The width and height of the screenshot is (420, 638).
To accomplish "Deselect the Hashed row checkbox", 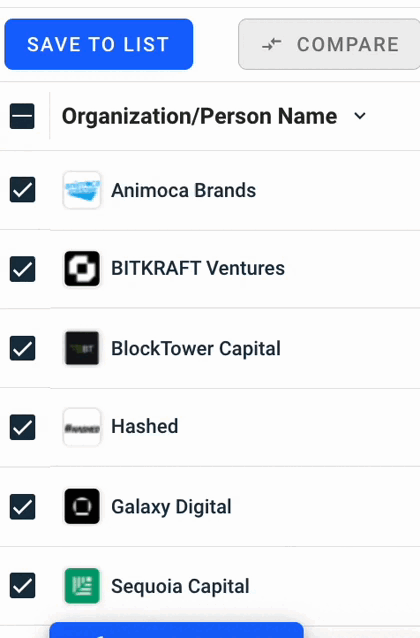I will (22, 427).
